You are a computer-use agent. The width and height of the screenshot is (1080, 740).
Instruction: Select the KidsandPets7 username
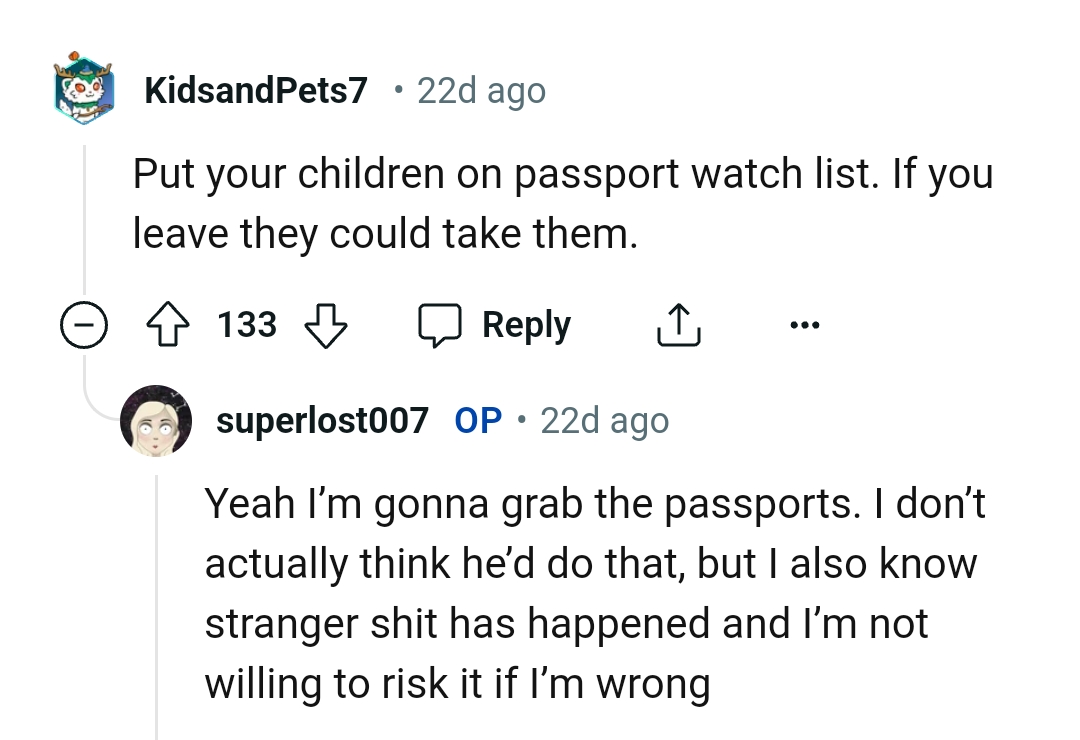(x=256, y=90)
